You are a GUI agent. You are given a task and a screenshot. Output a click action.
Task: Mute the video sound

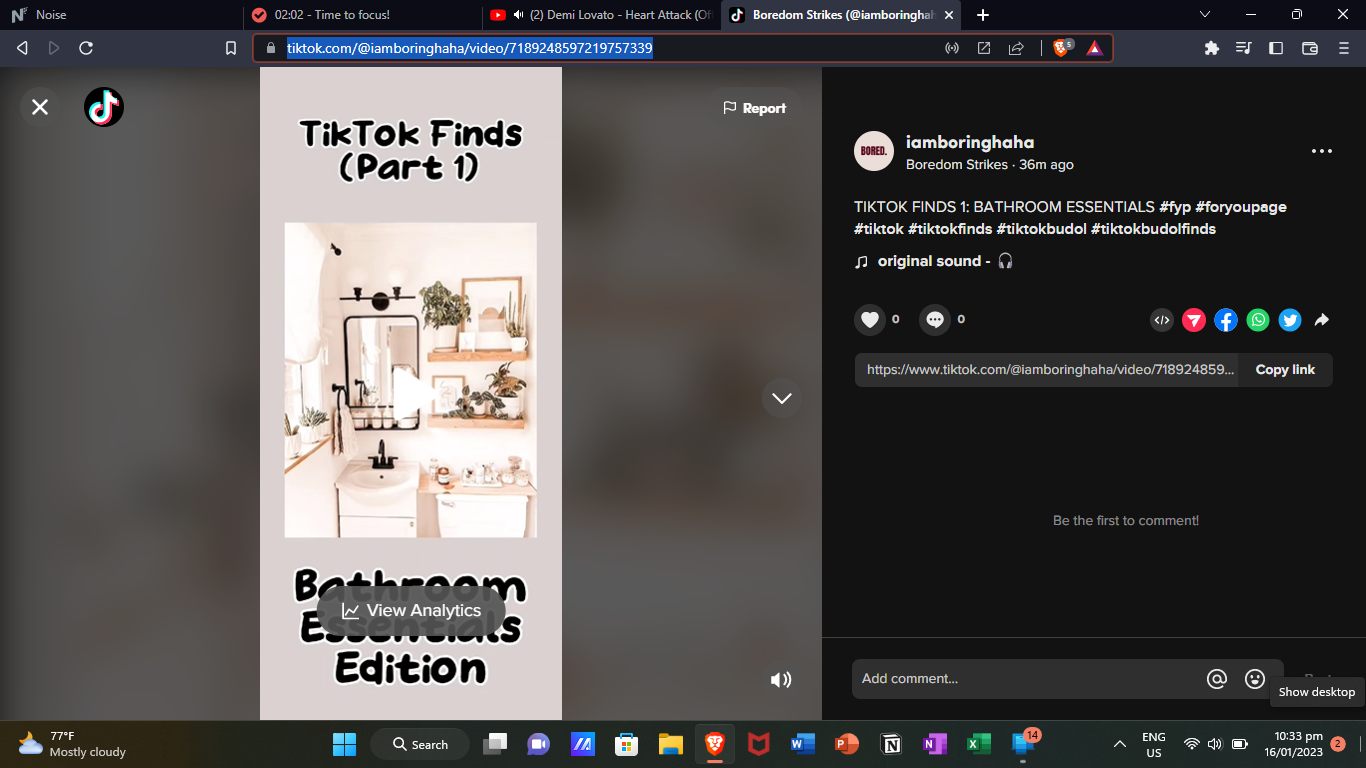pyautogui.click(x=781, y=680)
